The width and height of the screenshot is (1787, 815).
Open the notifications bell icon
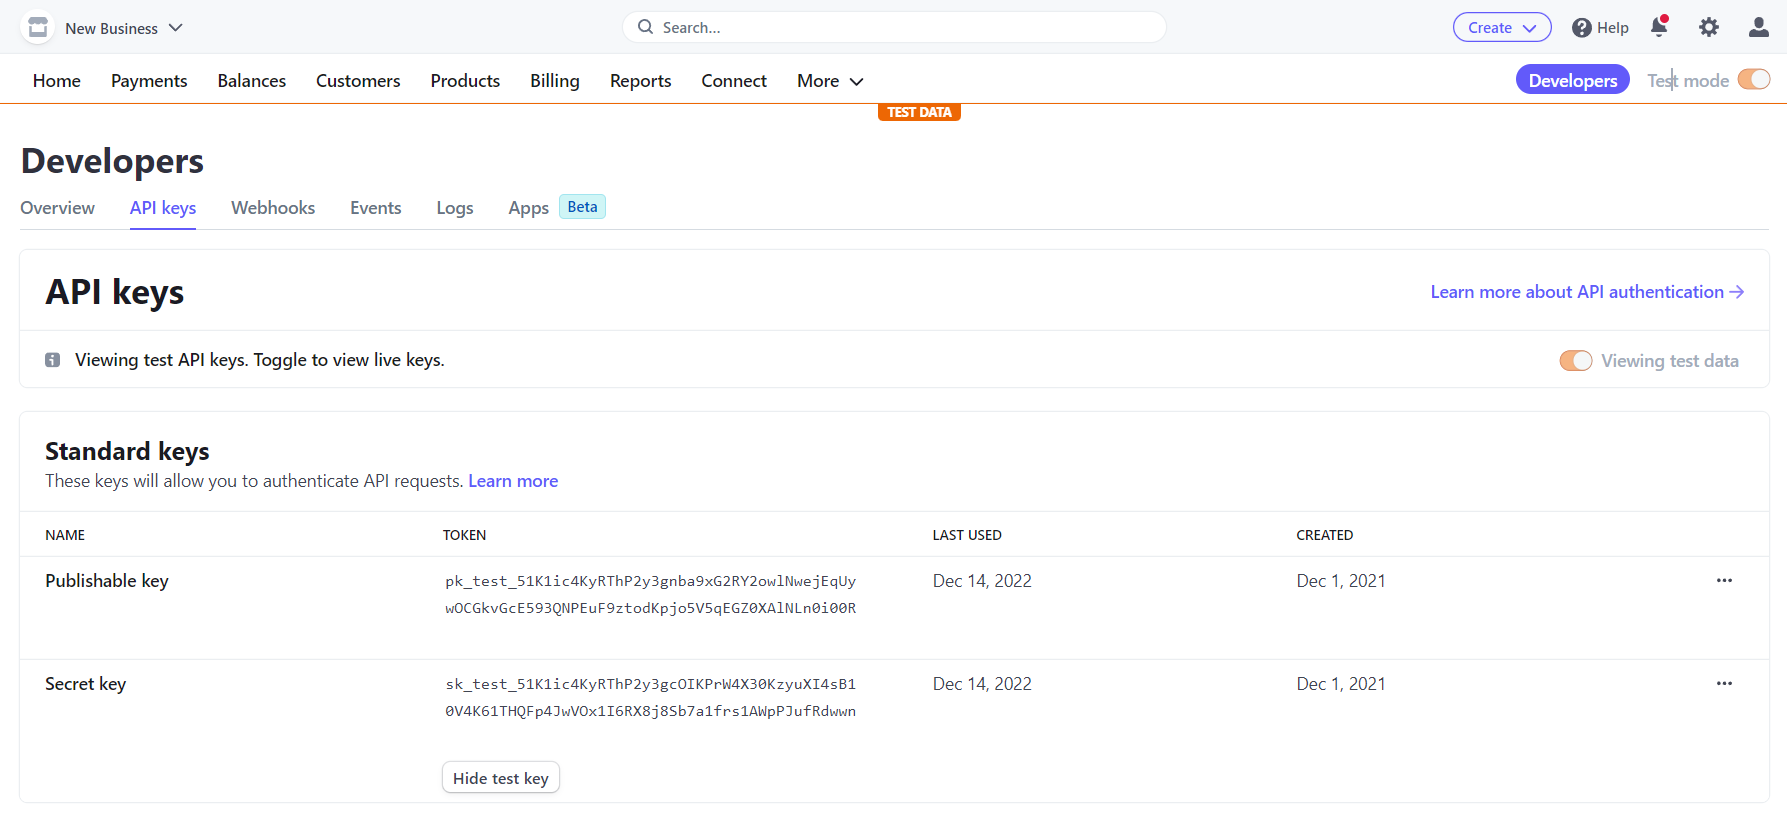point(1659,27)
